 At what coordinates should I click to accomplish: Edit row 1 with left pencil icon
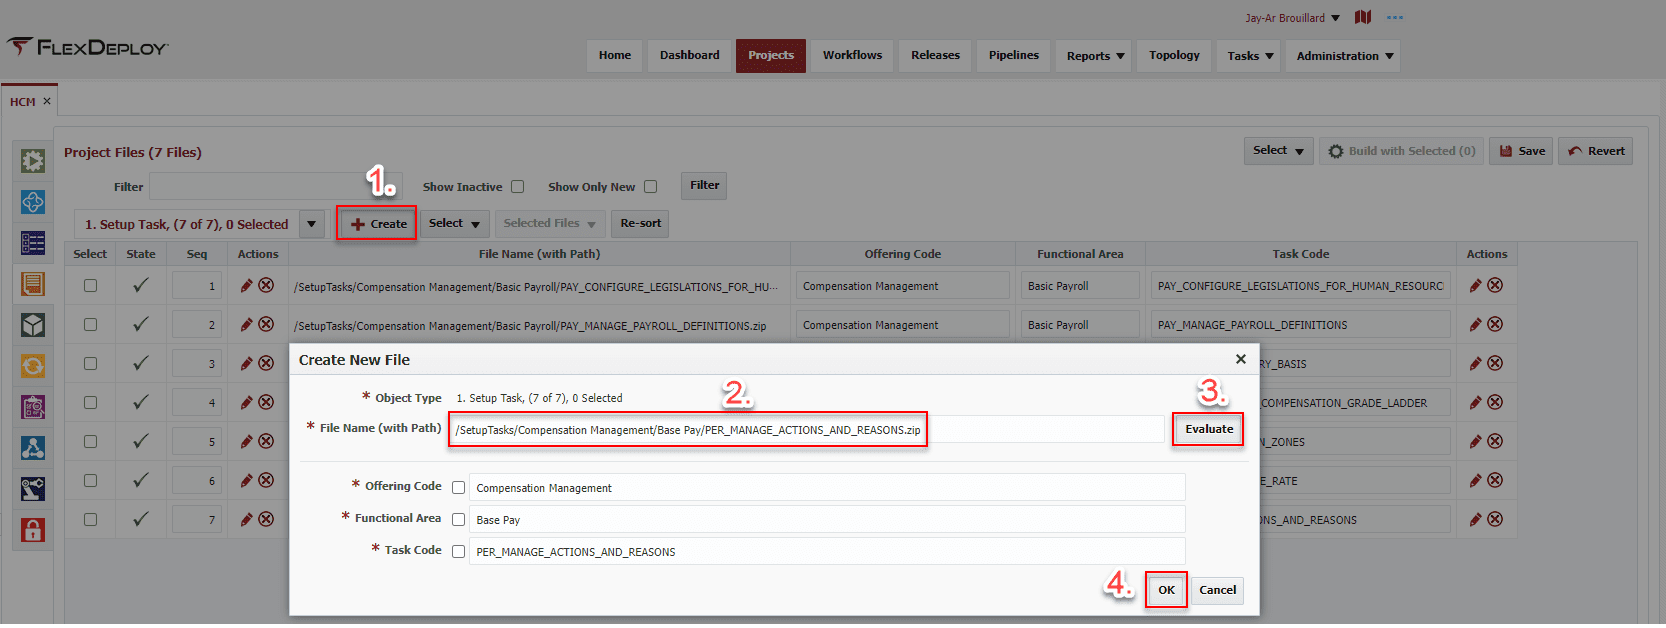247,286
